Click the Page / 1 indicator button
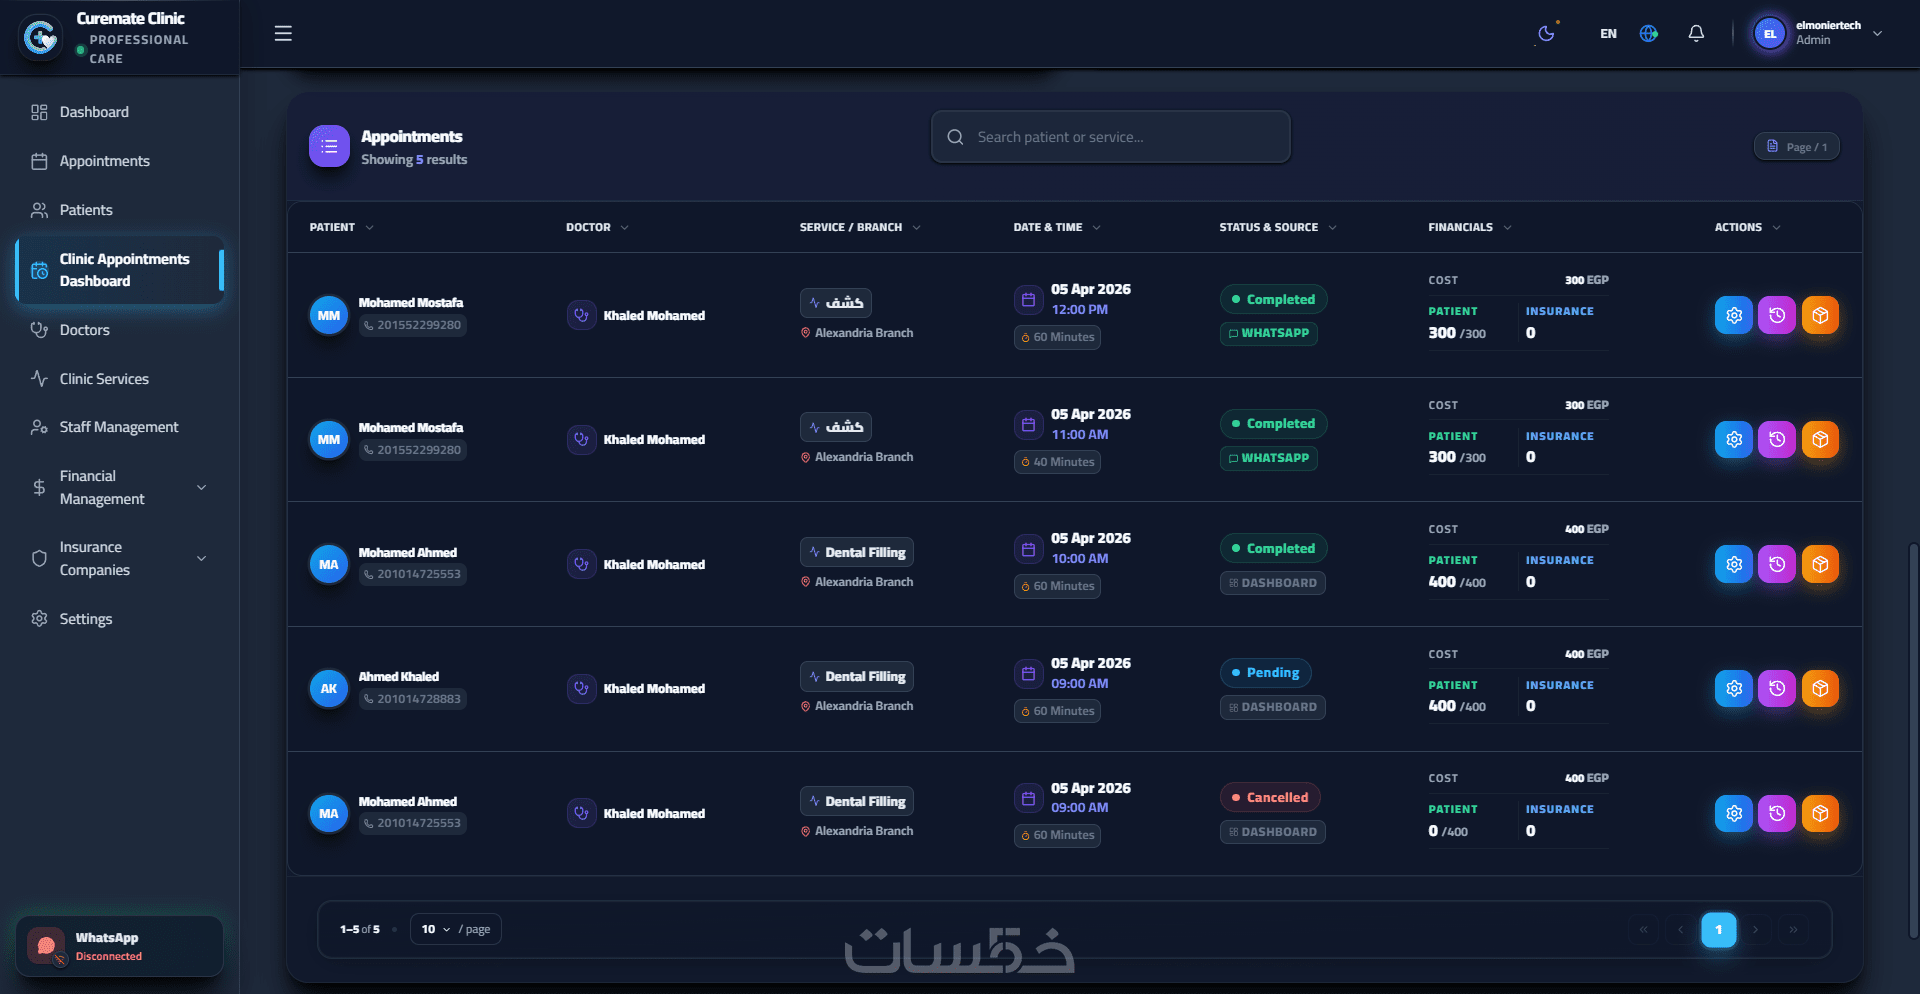This screenshot has width=1920, height=994. 1797,147
